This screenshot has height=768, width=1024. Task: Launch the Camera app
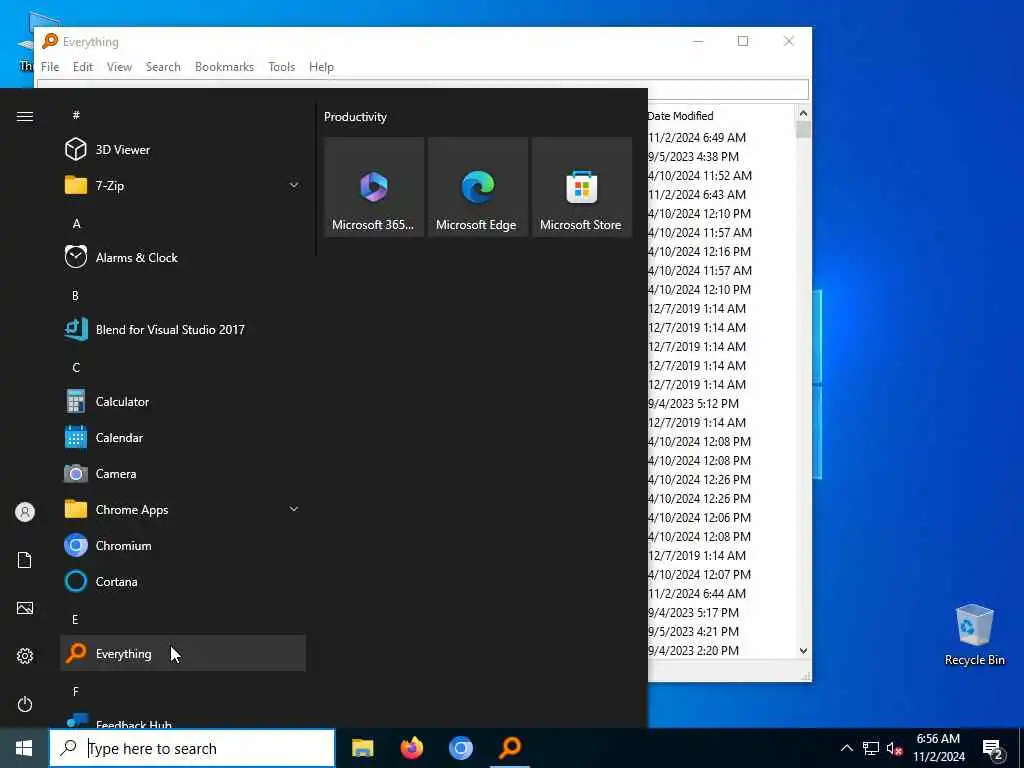[x=183, y=473]
